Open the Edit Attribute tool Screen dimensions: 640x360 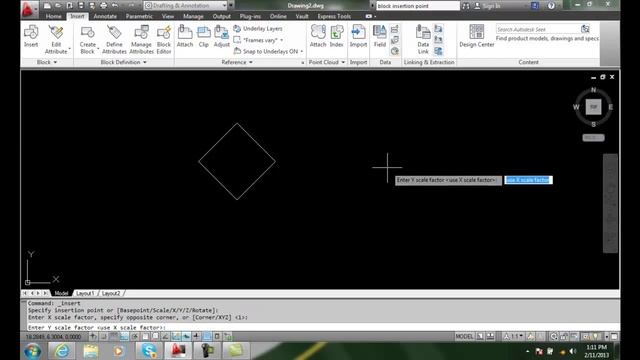point(56,40)
